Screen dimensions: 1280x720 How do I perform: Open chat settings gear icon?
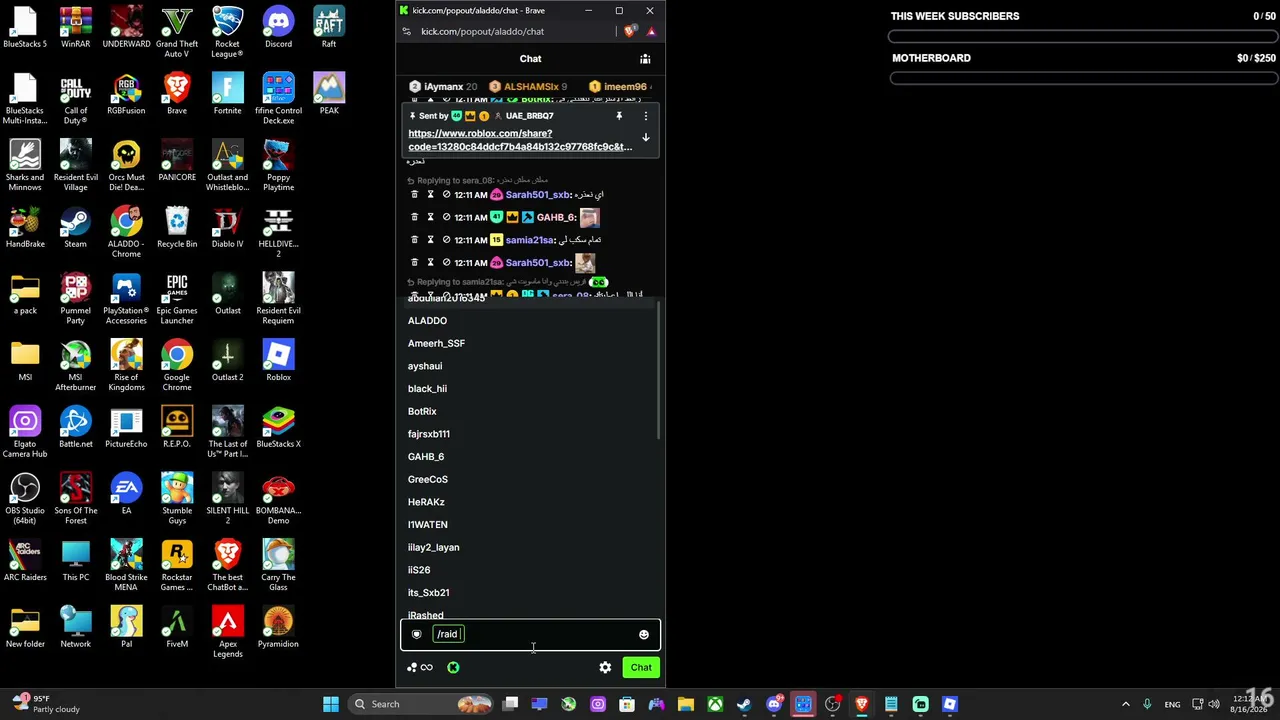(605, 668)
